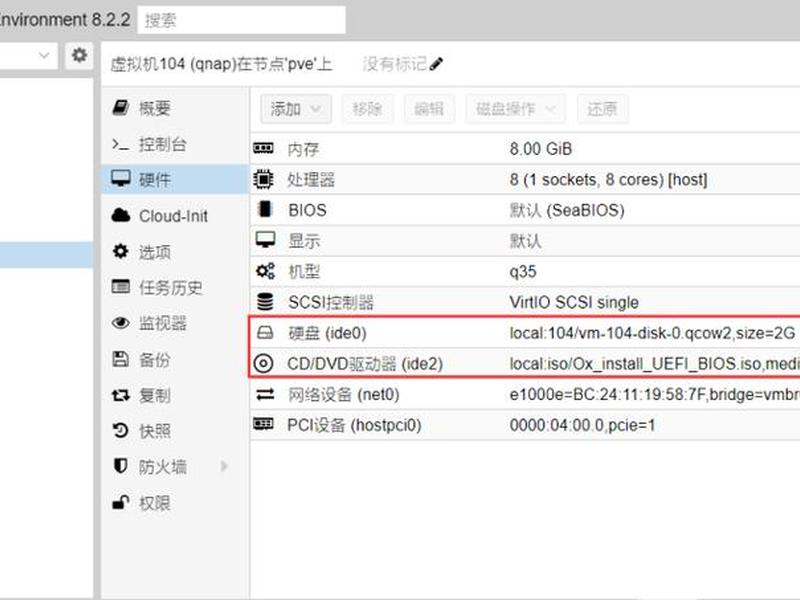Click the 硬盘 (ide0) drive icon

pyautogui.click(x=265, y=333)
